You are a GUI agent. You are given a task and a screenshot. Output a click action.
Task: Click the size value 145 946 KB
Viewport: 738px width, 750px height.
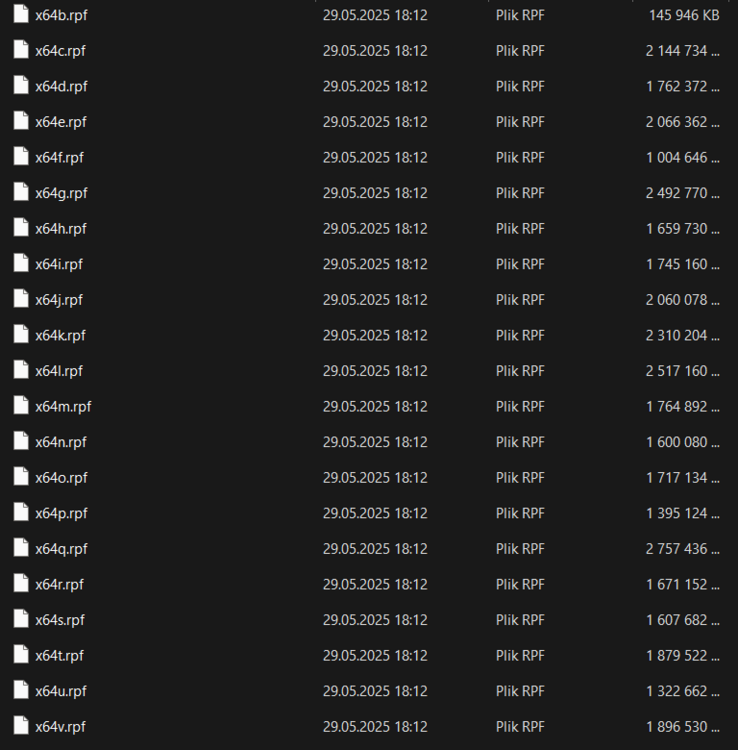point(684,15)
